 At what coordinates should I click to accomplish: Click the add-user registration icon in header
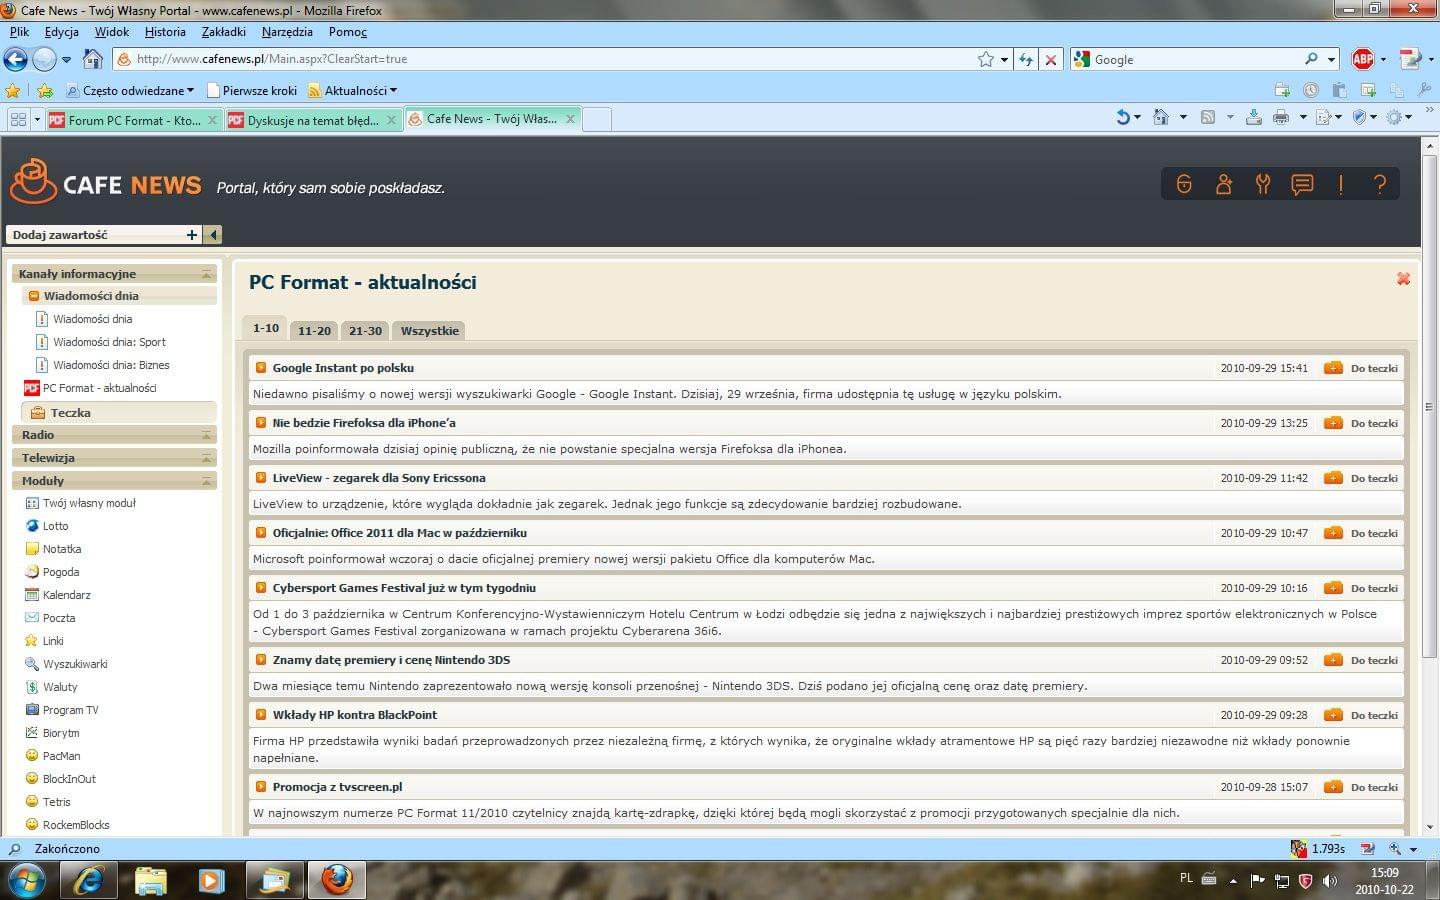tap(1223, 184)
